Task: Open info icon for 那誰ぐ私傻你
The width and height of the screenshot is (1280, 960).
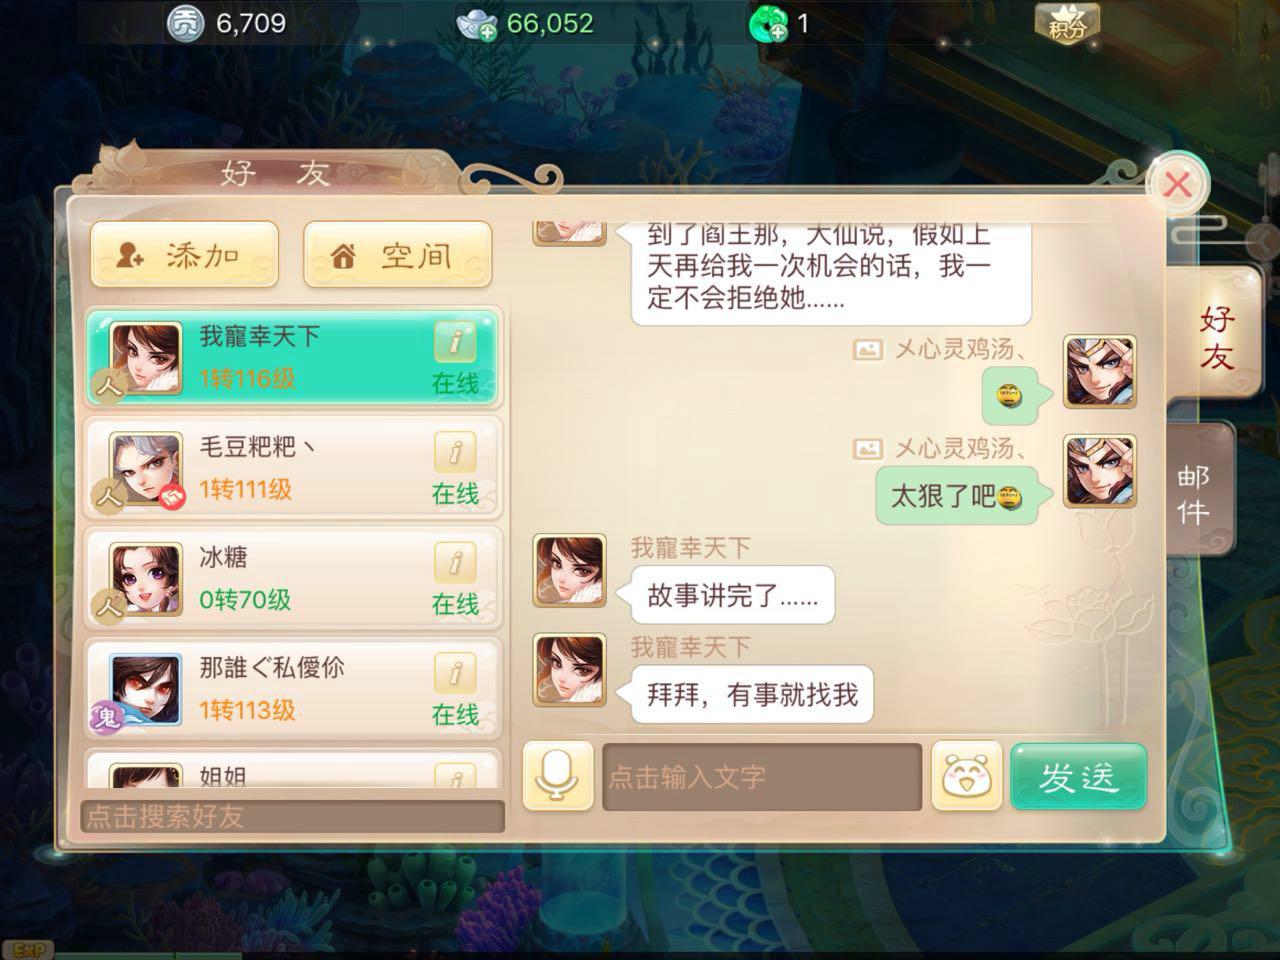Action: [455, 673]
